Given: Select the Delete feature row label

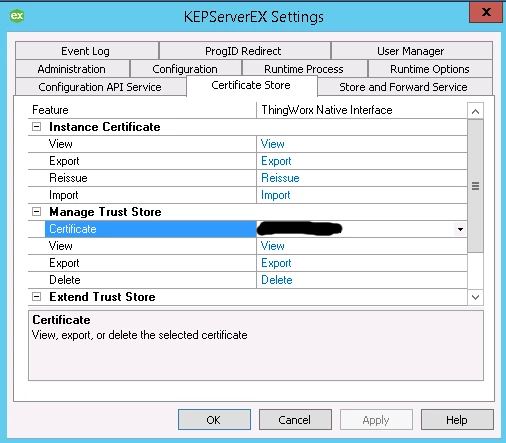Looking at the screenshot, I should click(x=65, y=280).
